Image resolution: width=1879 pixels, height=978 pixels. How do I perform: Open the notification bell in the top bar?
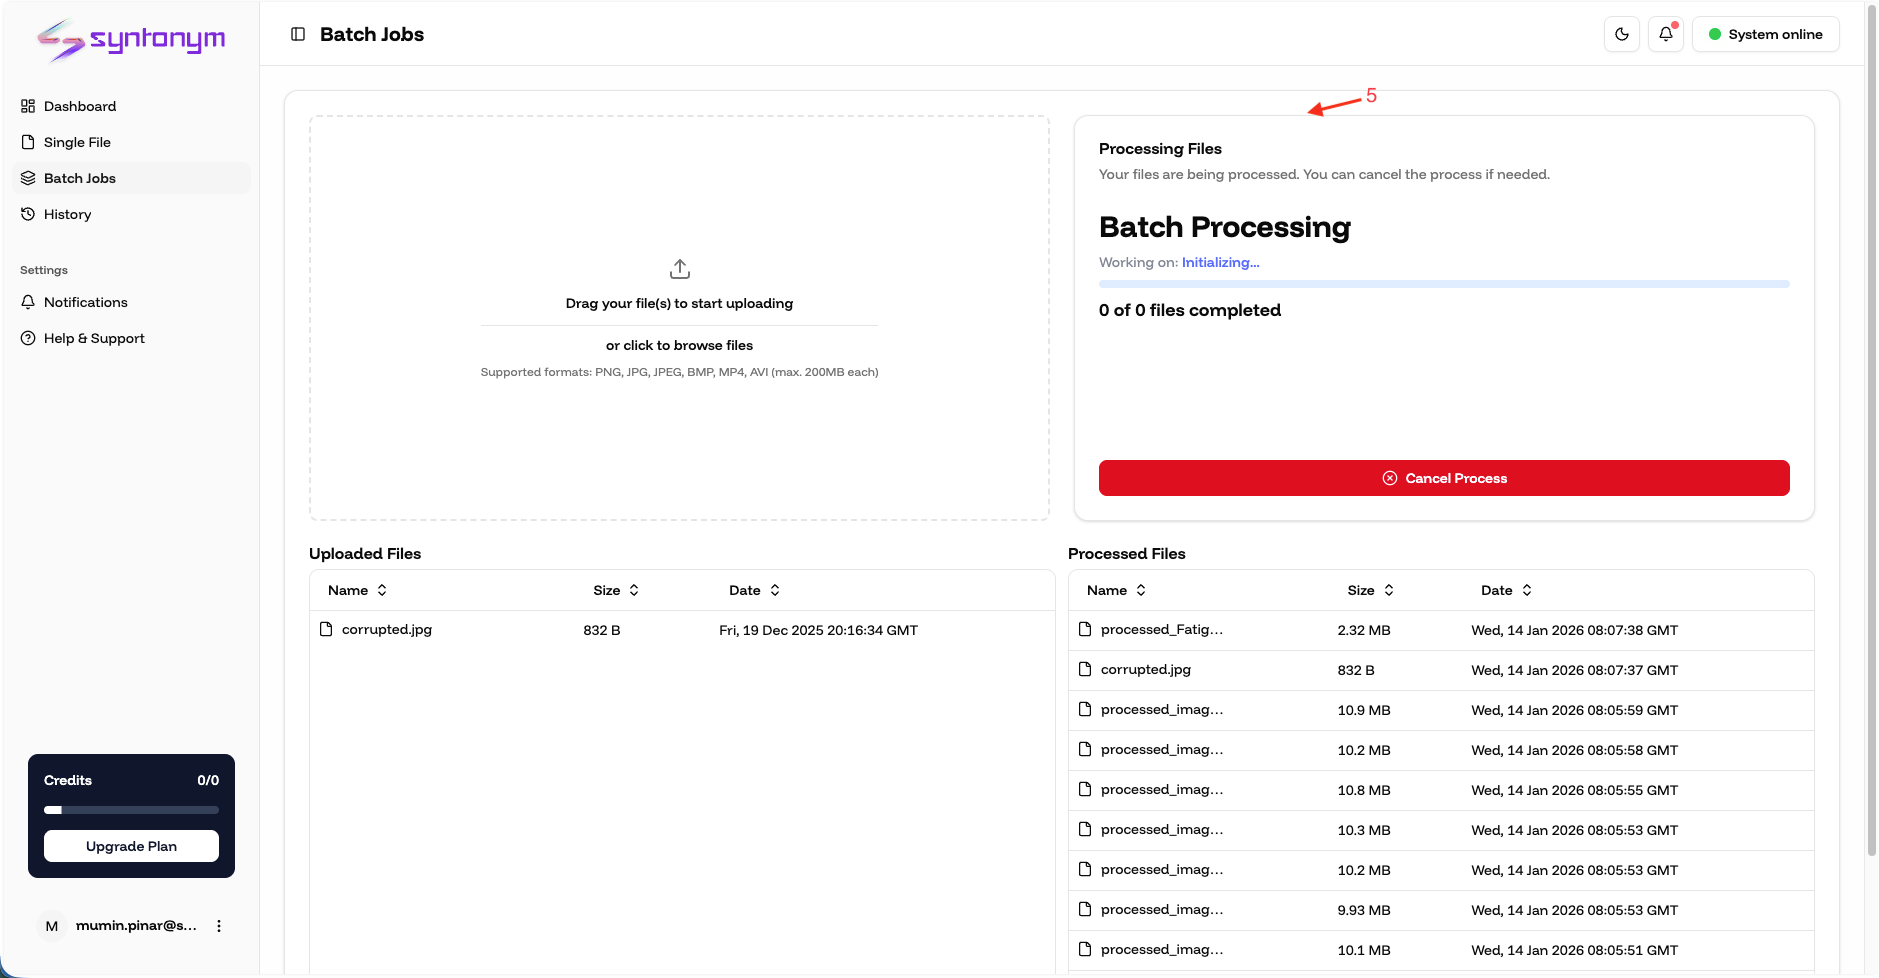(x=1664, y=33)
